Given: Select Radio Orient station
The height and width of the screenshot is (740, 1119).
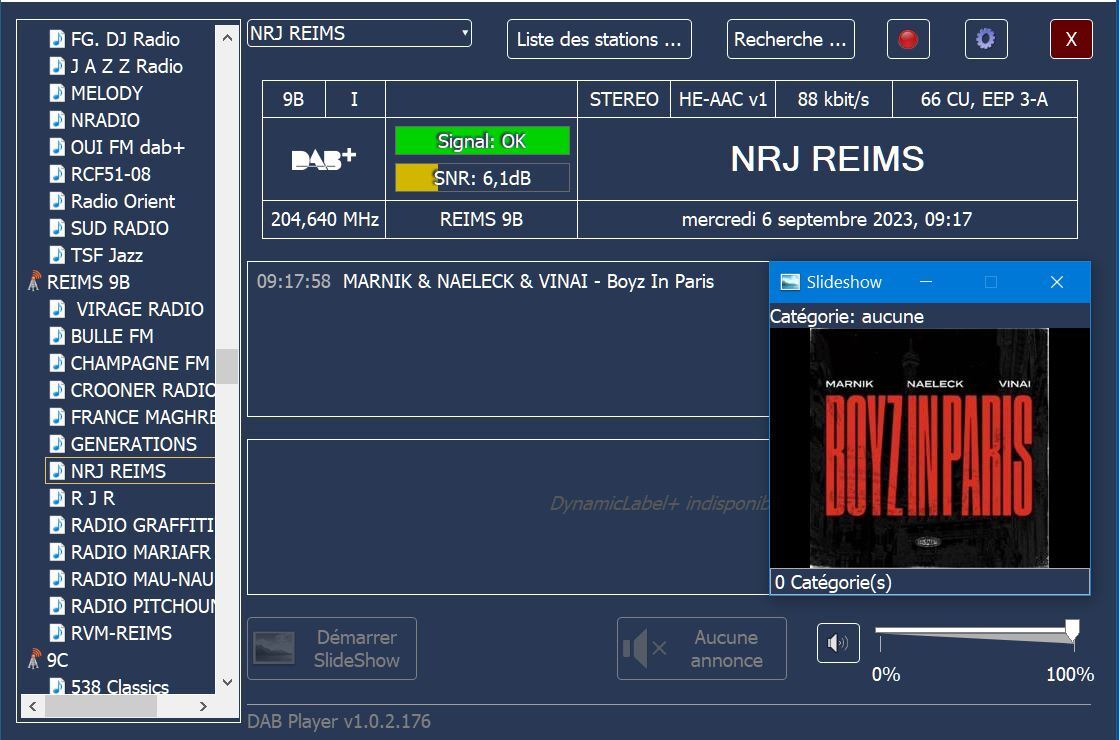Looking at the screenshot, I should point(123,202).
